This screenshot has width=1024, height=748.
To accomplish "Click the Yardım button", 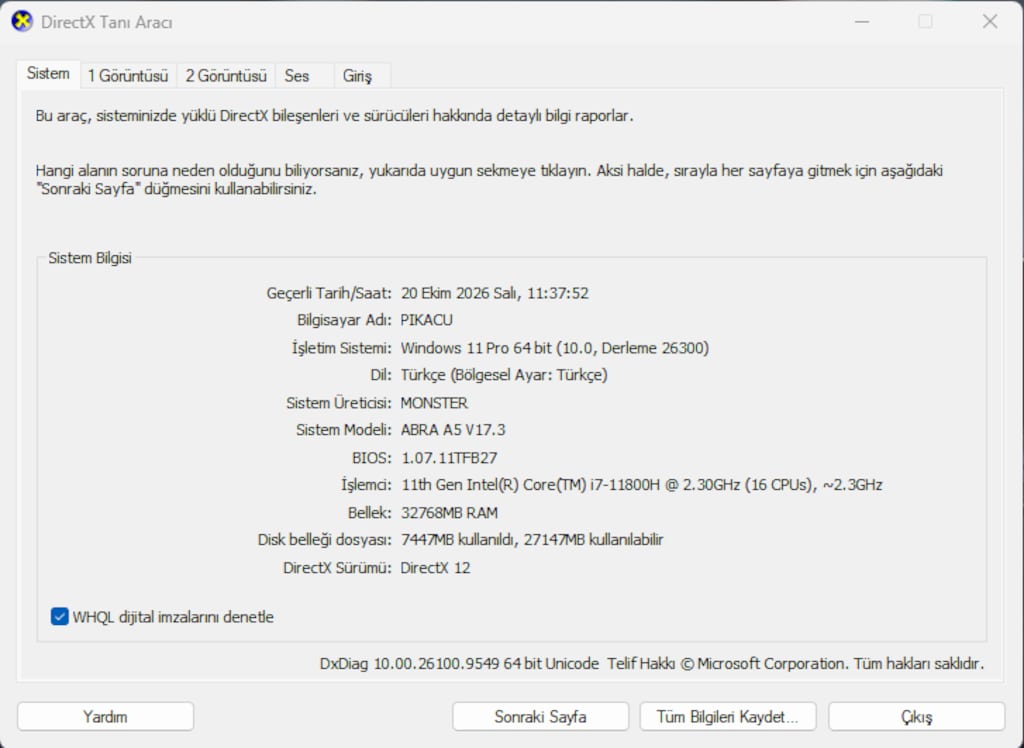I will coord(105,717).
